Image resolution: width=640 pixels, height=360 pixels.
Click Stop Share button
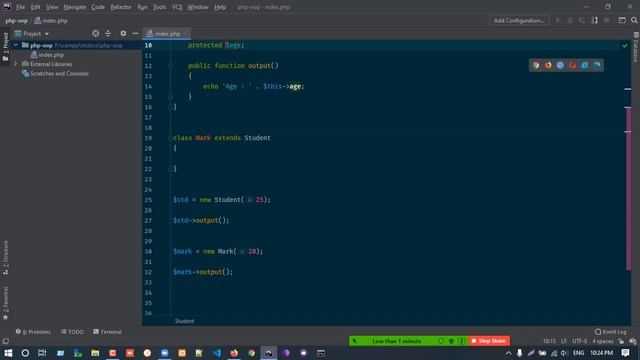[489, 341]
